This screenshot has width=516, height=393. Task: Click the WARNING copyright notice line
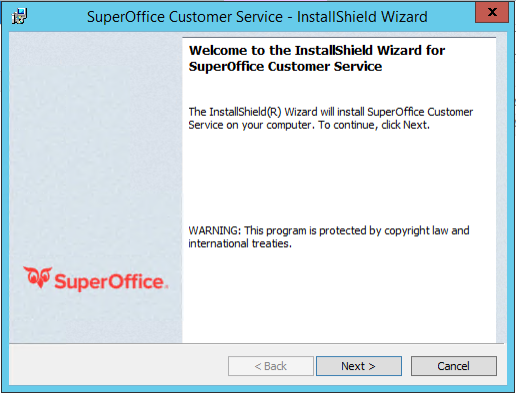click(329, 230)
